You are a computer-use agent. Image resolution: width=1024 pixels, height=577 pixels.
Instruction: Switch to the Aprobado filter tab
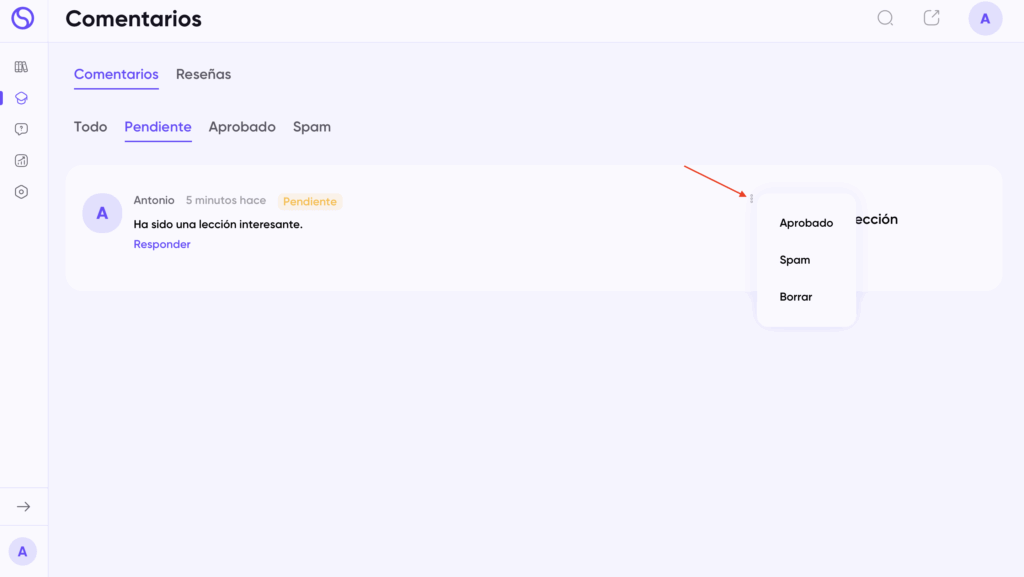pos(242,127)
